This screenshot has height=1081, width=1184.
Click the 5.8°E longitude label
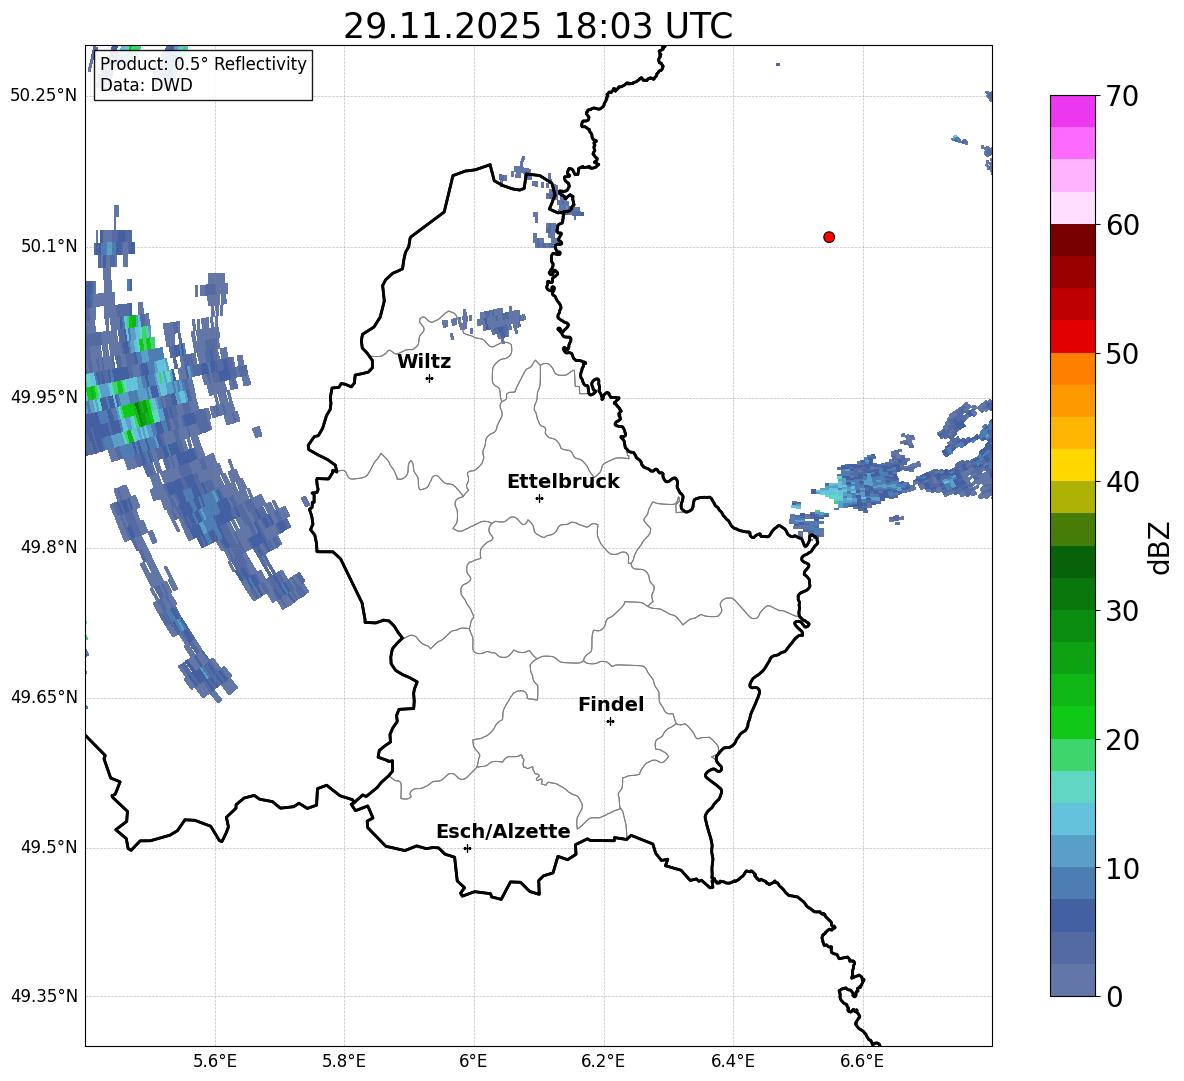click(344, 1061)
